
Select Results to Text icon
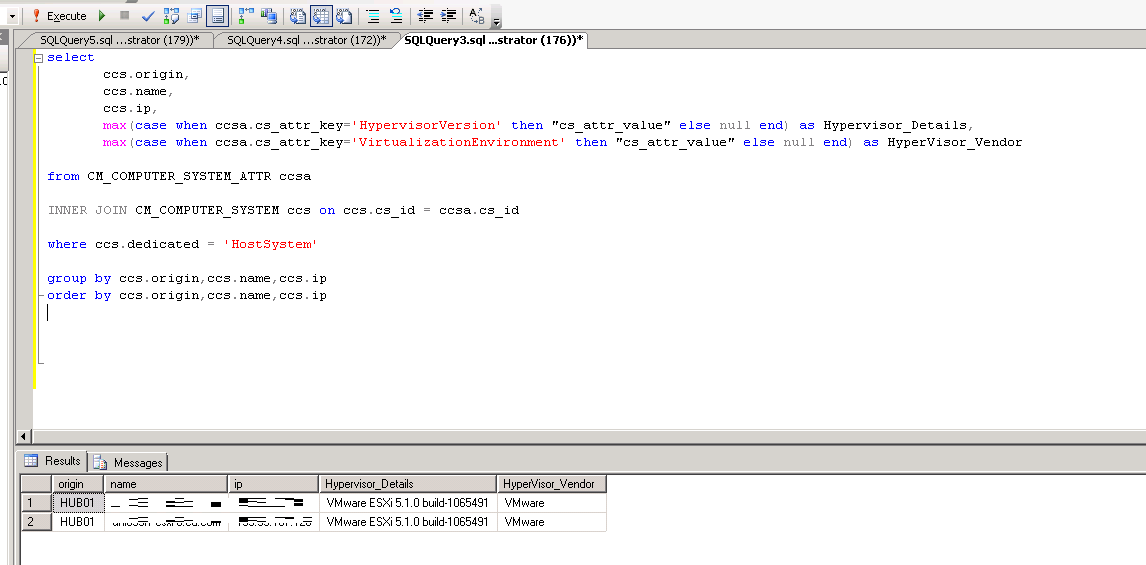(298, 15)
